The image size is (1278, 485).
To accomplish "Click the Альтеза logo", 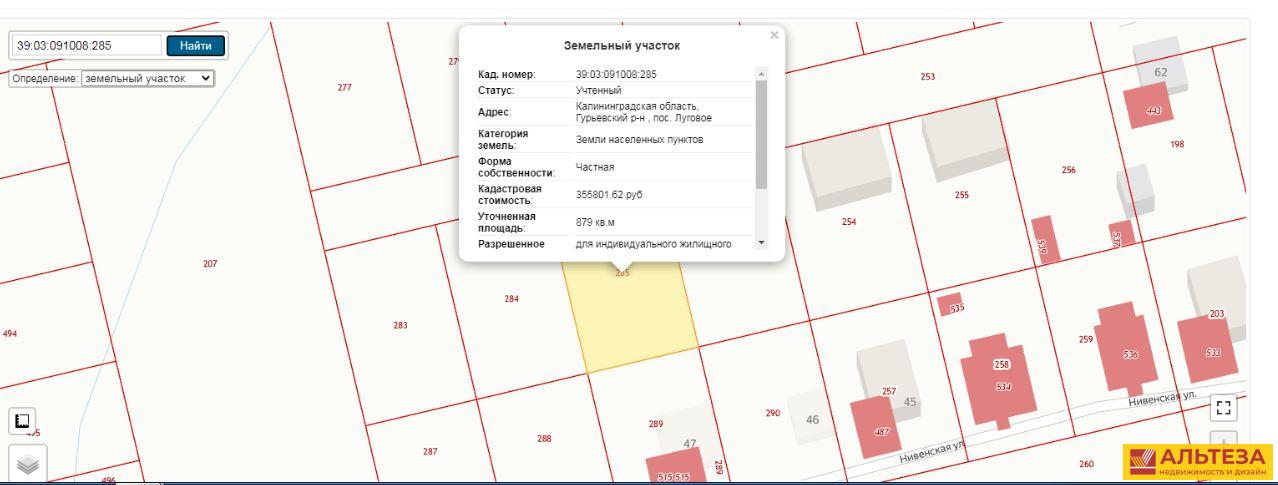I will (1197, 463).
